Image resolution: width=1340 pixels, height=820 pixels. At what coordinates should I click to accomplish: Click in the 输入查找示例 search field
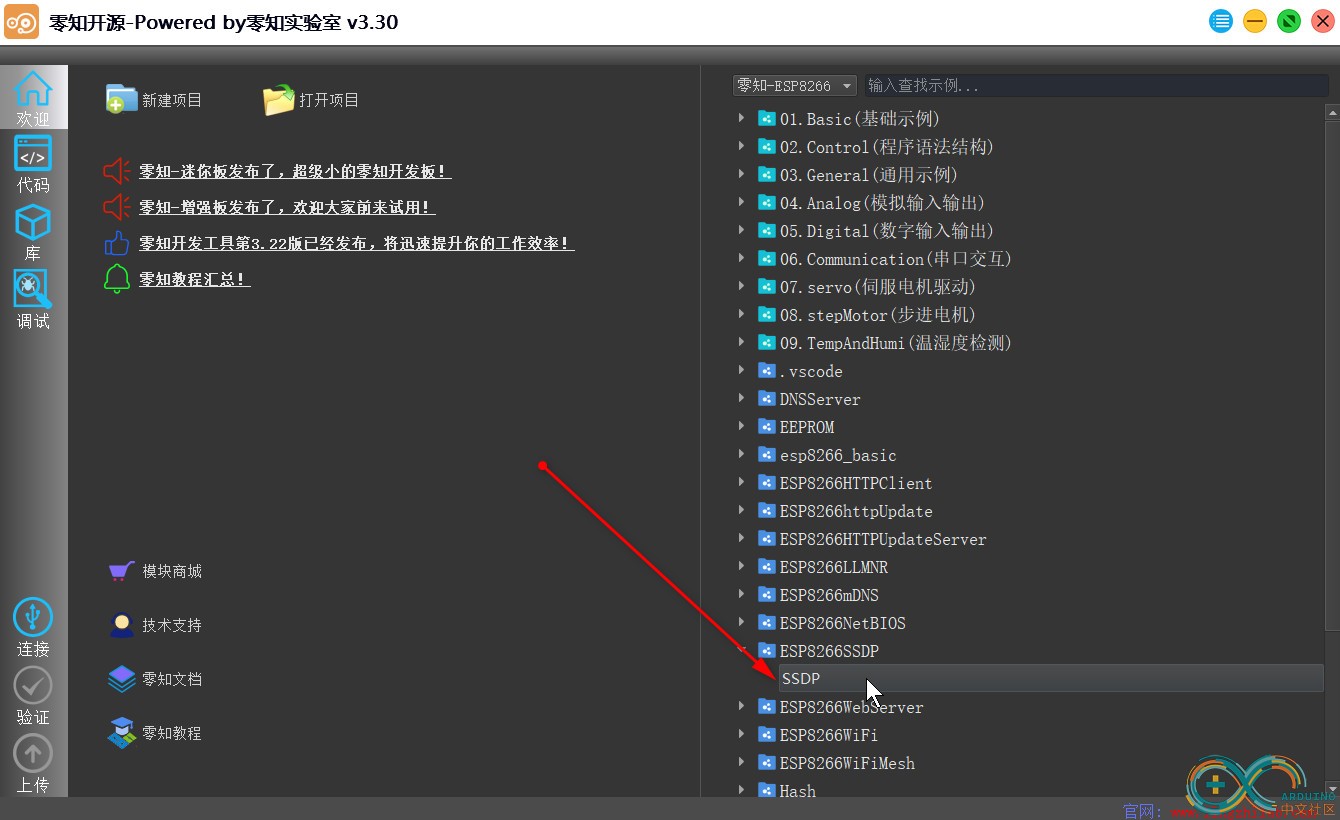point(1096,86)
